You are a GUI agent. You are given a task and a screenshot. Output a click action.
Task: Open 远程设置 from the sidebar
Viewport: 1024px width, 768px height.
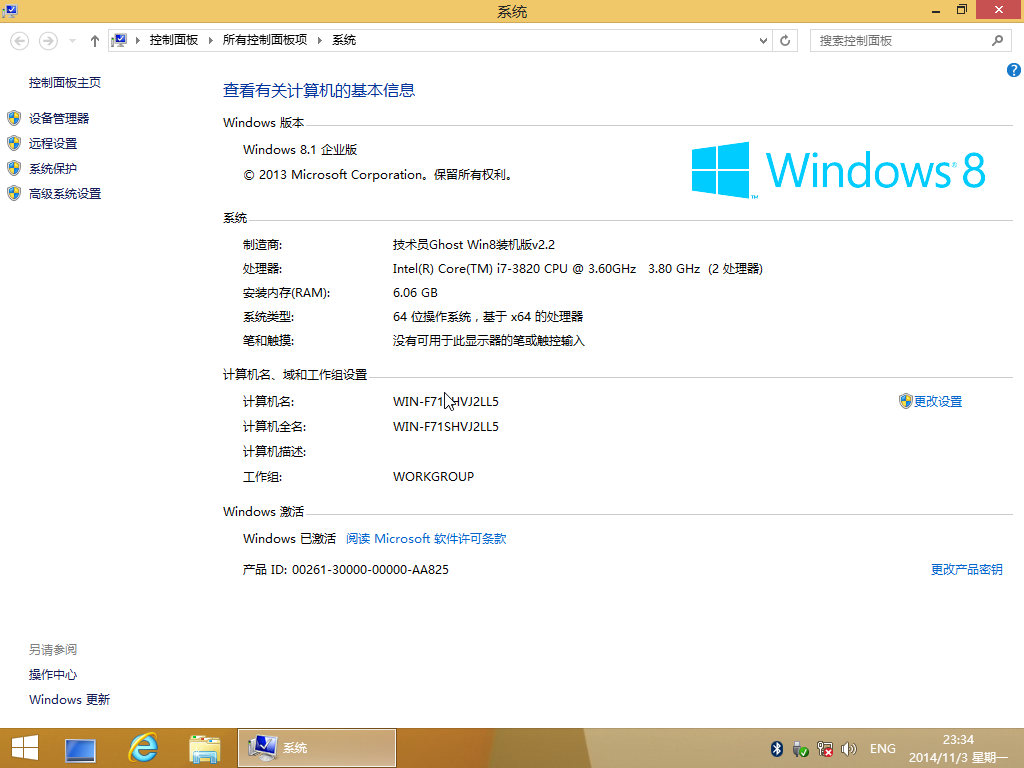pyautogui.click(x=53, y=144)
